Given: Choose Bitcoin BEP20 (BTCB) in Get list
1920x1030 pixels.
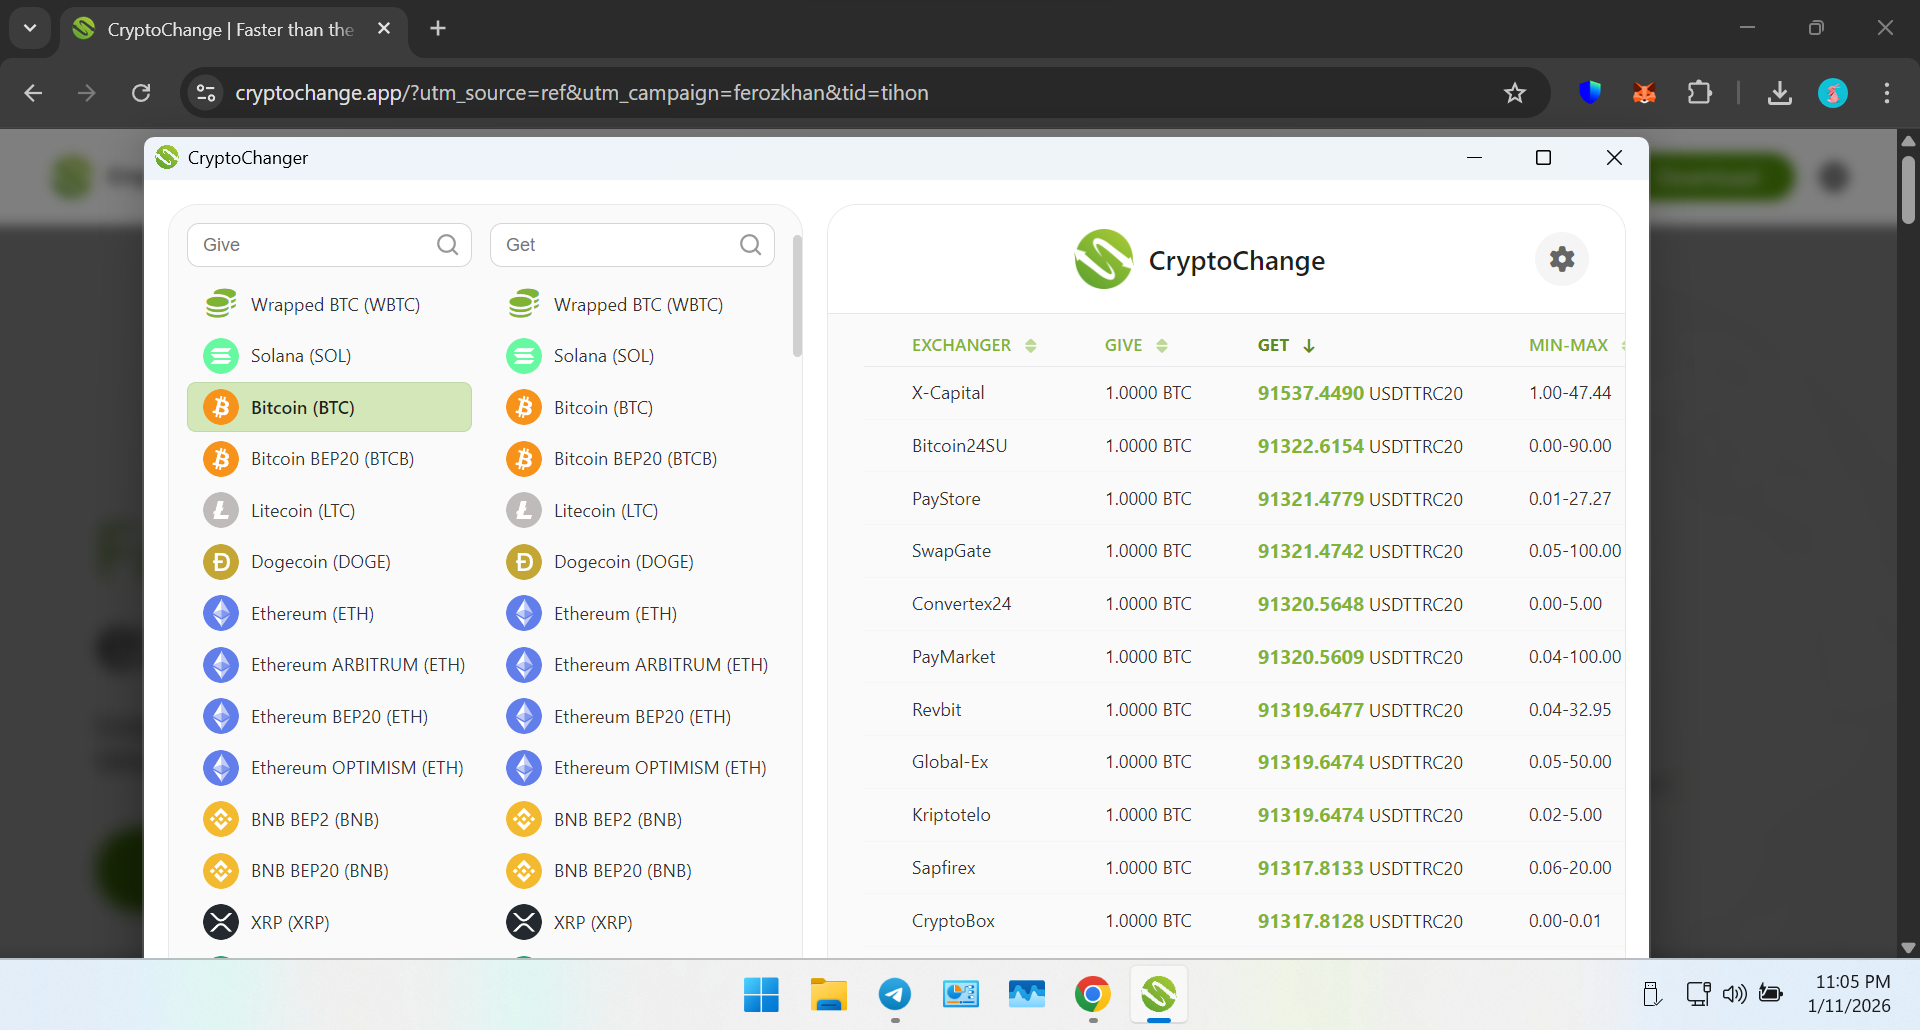Looking at the screenshot, I should [x=632, y=459].
